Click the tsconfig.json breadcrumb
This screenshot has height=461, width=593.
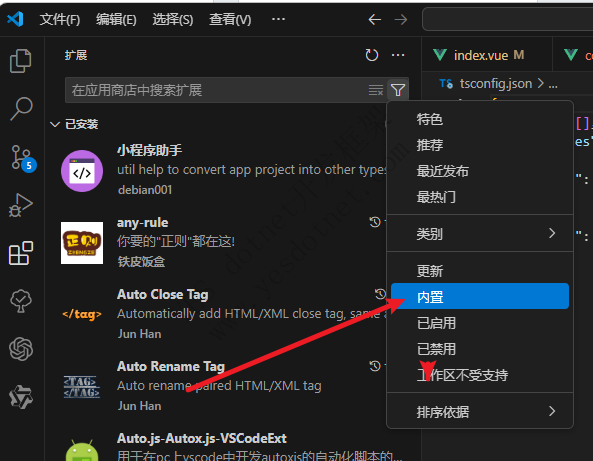tap(495, 84)
